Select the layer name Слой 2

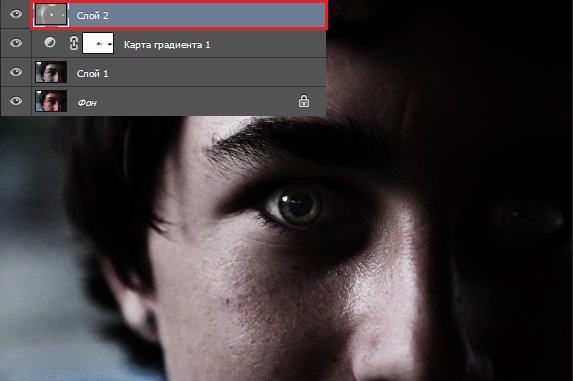[92, 15]
